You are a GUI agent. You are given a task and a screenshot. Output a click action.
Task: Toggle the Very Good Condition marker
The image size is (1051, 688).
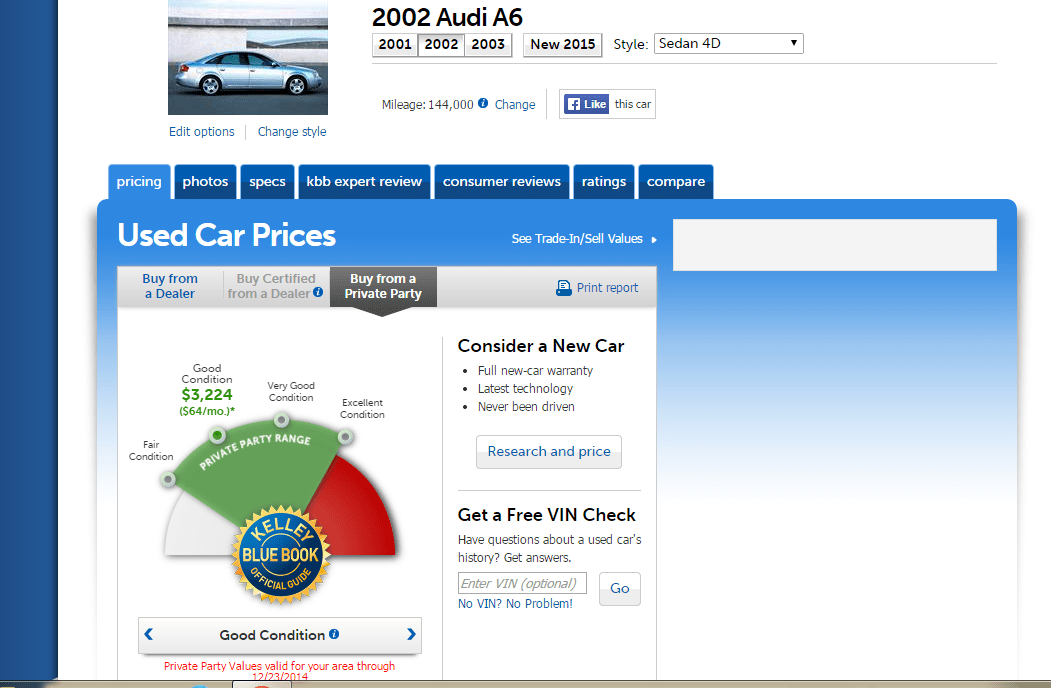coord(281,420)
